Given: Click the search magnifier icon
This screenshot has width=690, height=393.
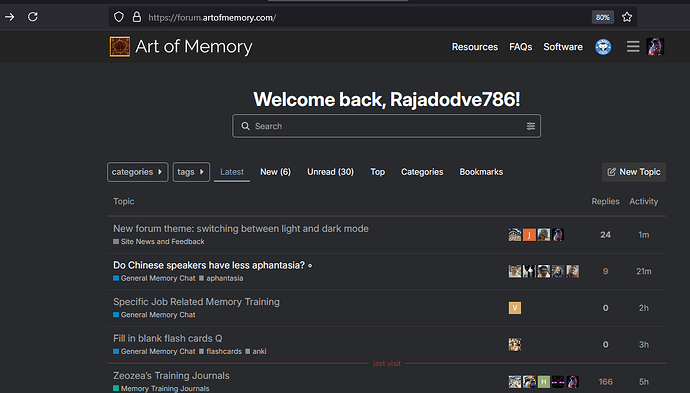Looking at the screenshot, I should pyautogui.click(x=246, y=126).
